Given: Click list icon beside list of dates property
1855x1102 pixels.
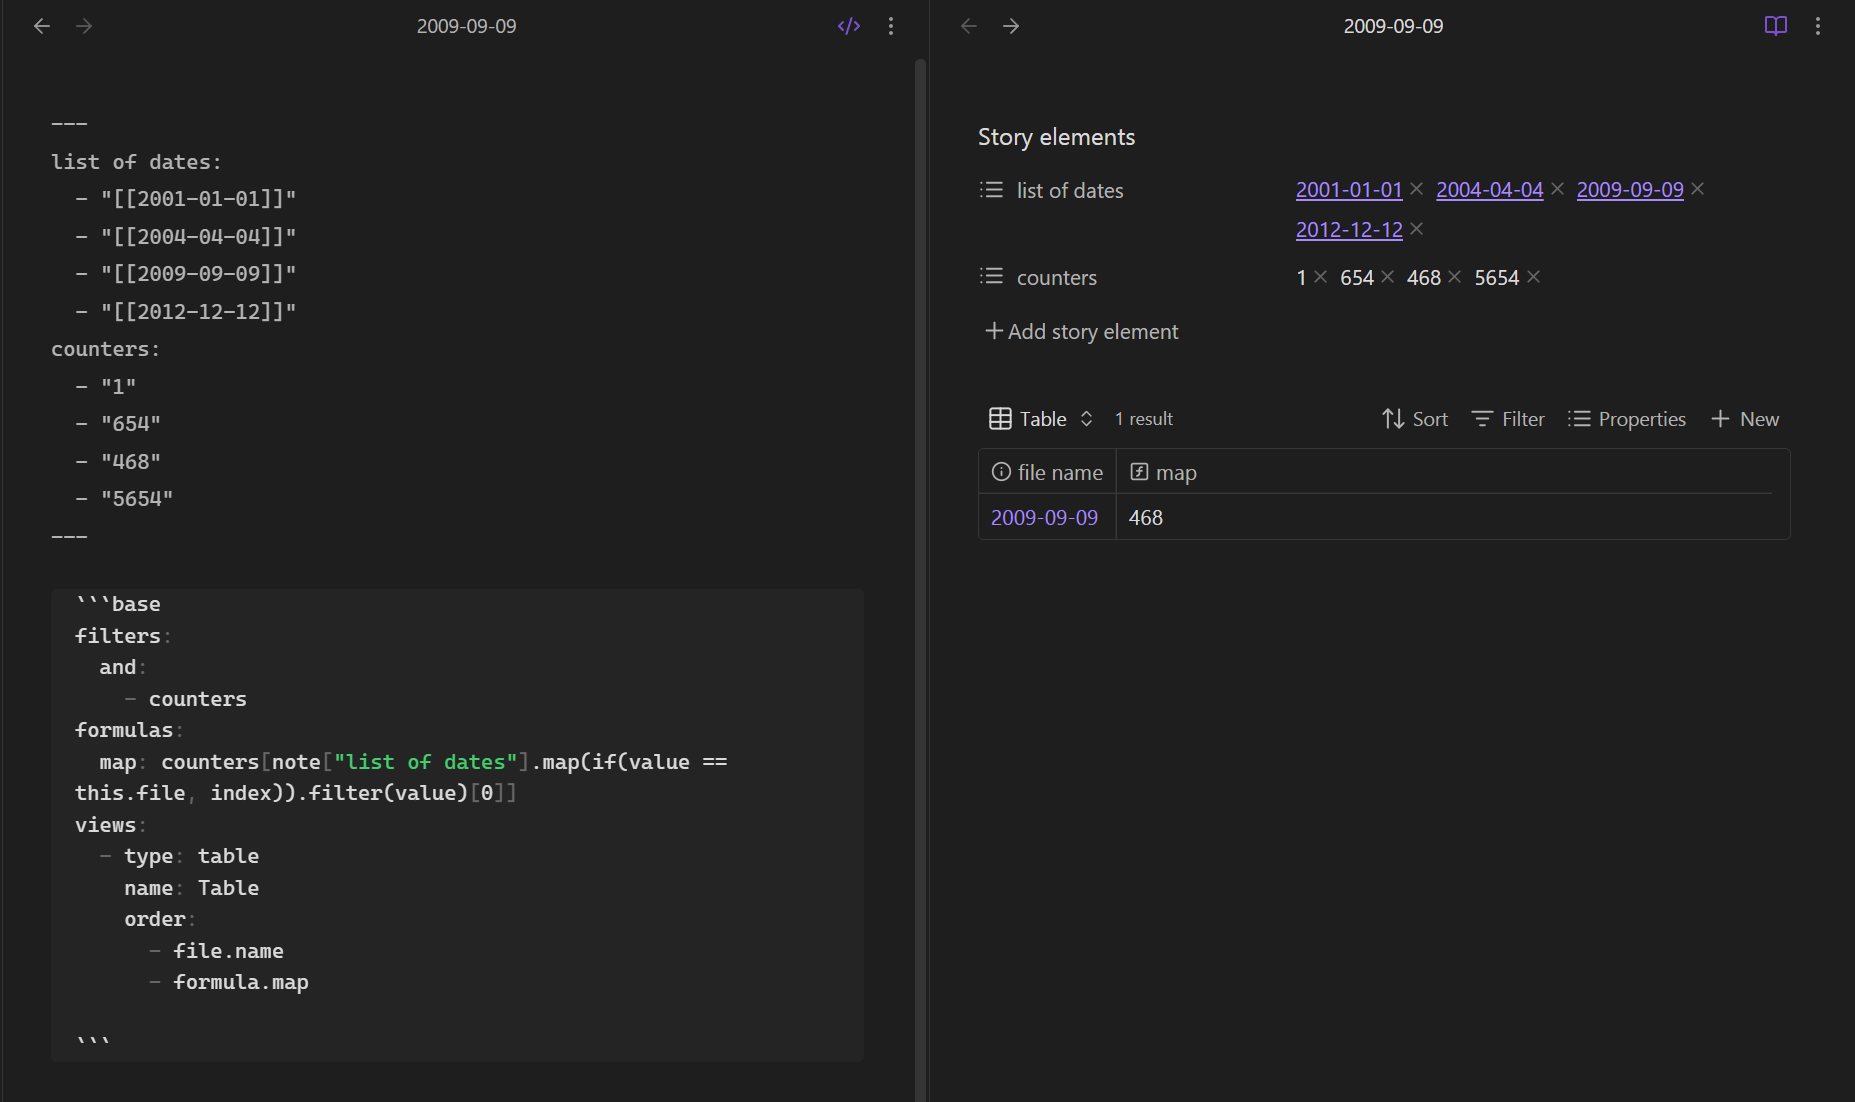Looking at the screenshot, I should coord(991,190).
